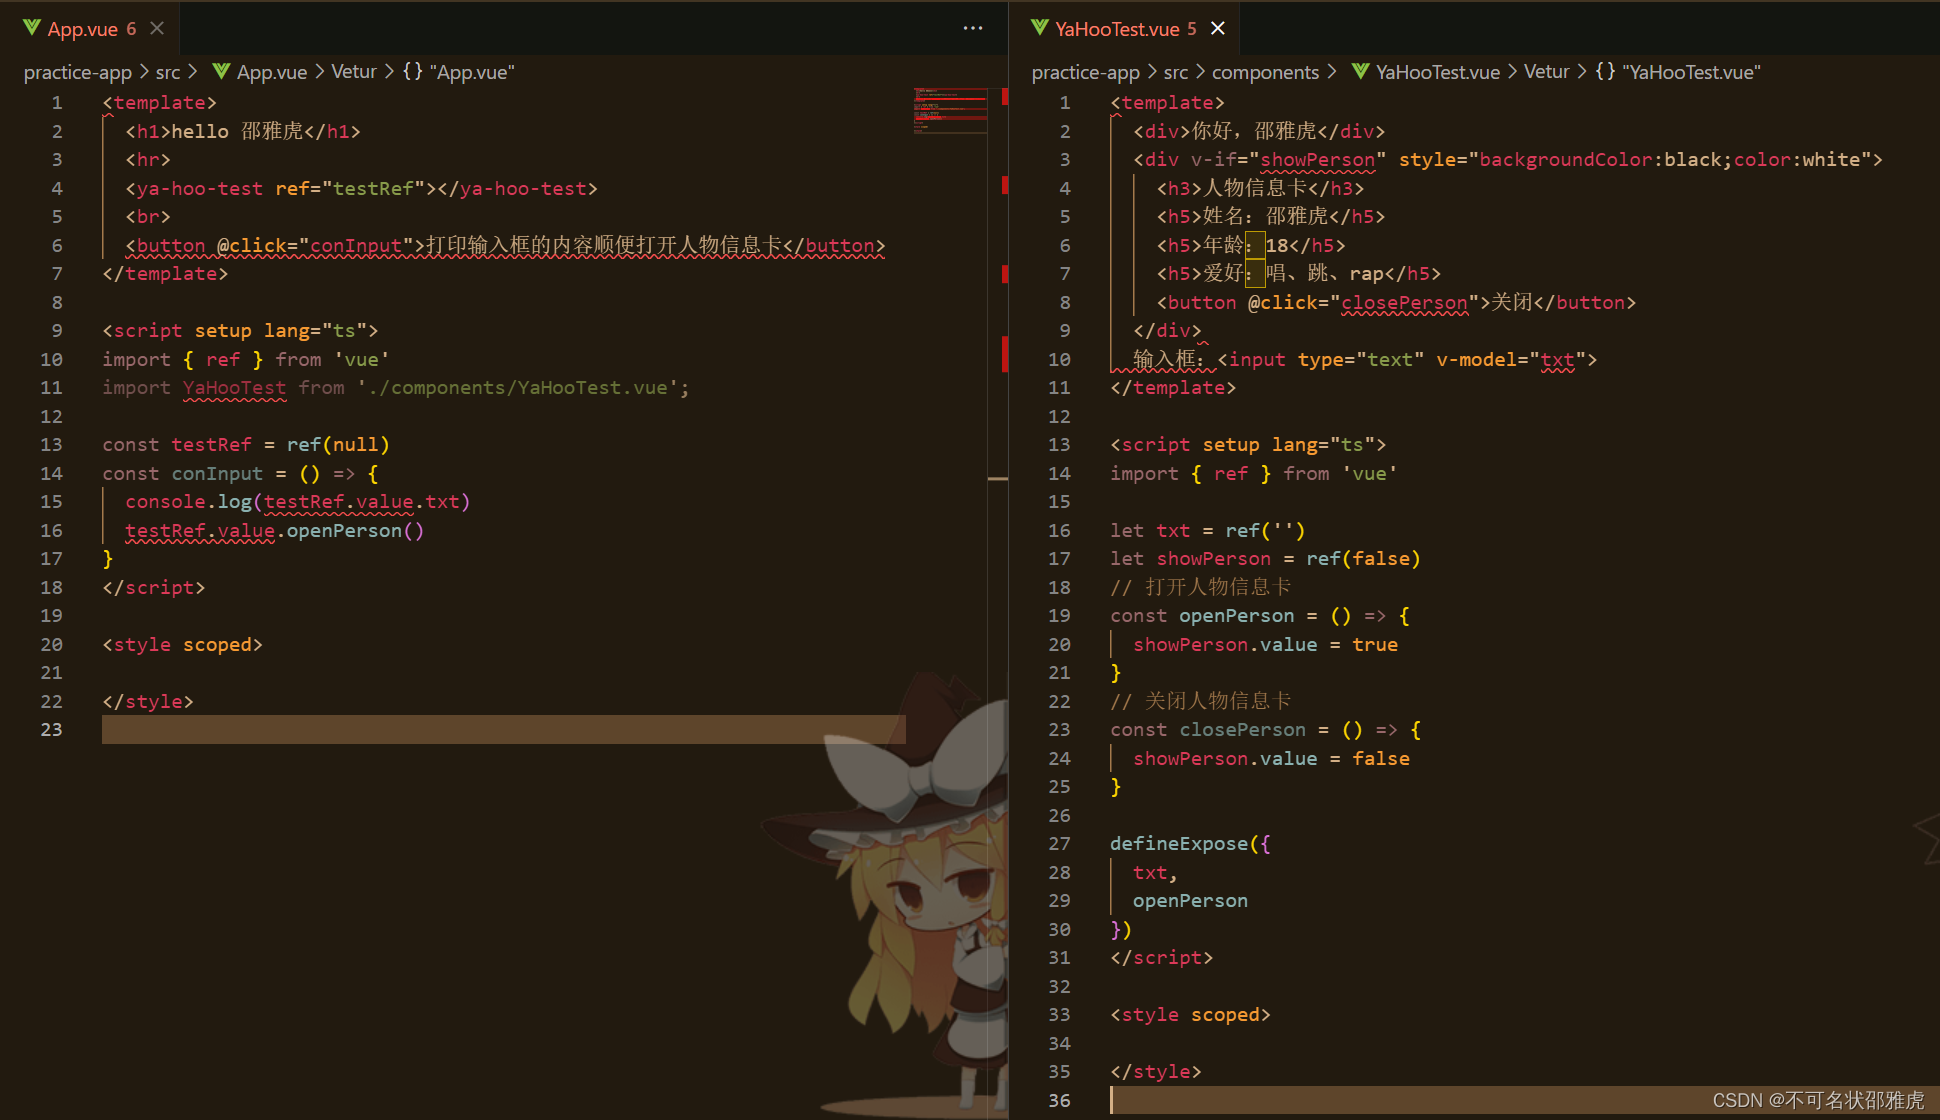
Task: Click the Vue icon in App.vue breadcrumb
Action: [x=221, y=72]
